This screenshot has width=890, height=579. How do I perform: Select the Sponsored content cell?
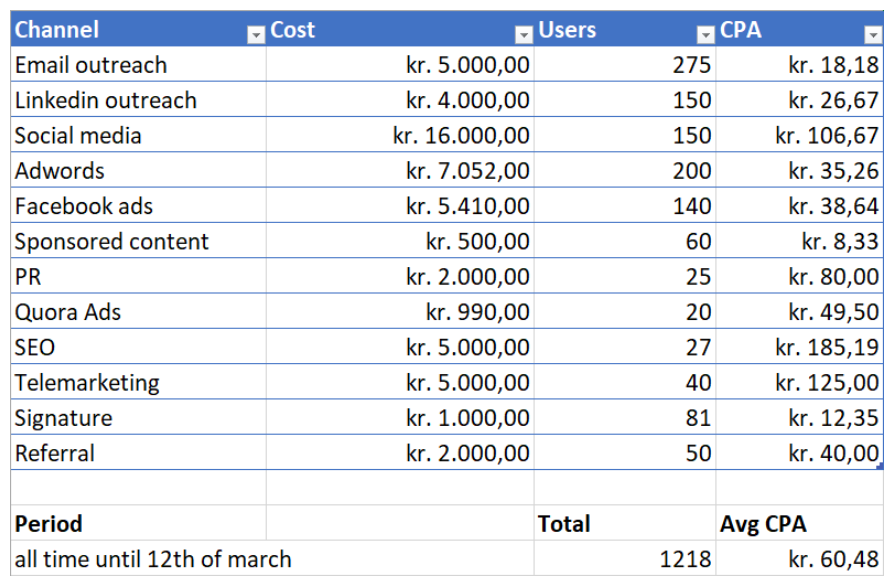tap(112, 242)
